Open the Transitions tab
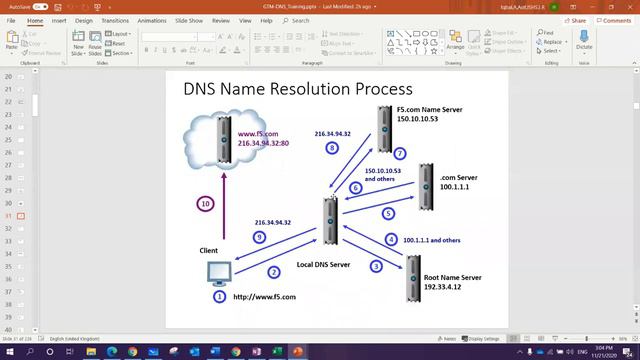This screenshot has width=640, height=360. pyautogui.click(x=115, y=20)
